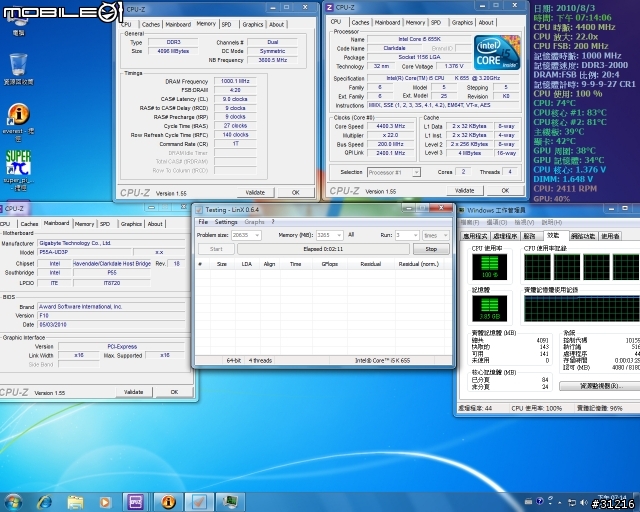Open the times unit dropdown in LinX

pos(436,235)
